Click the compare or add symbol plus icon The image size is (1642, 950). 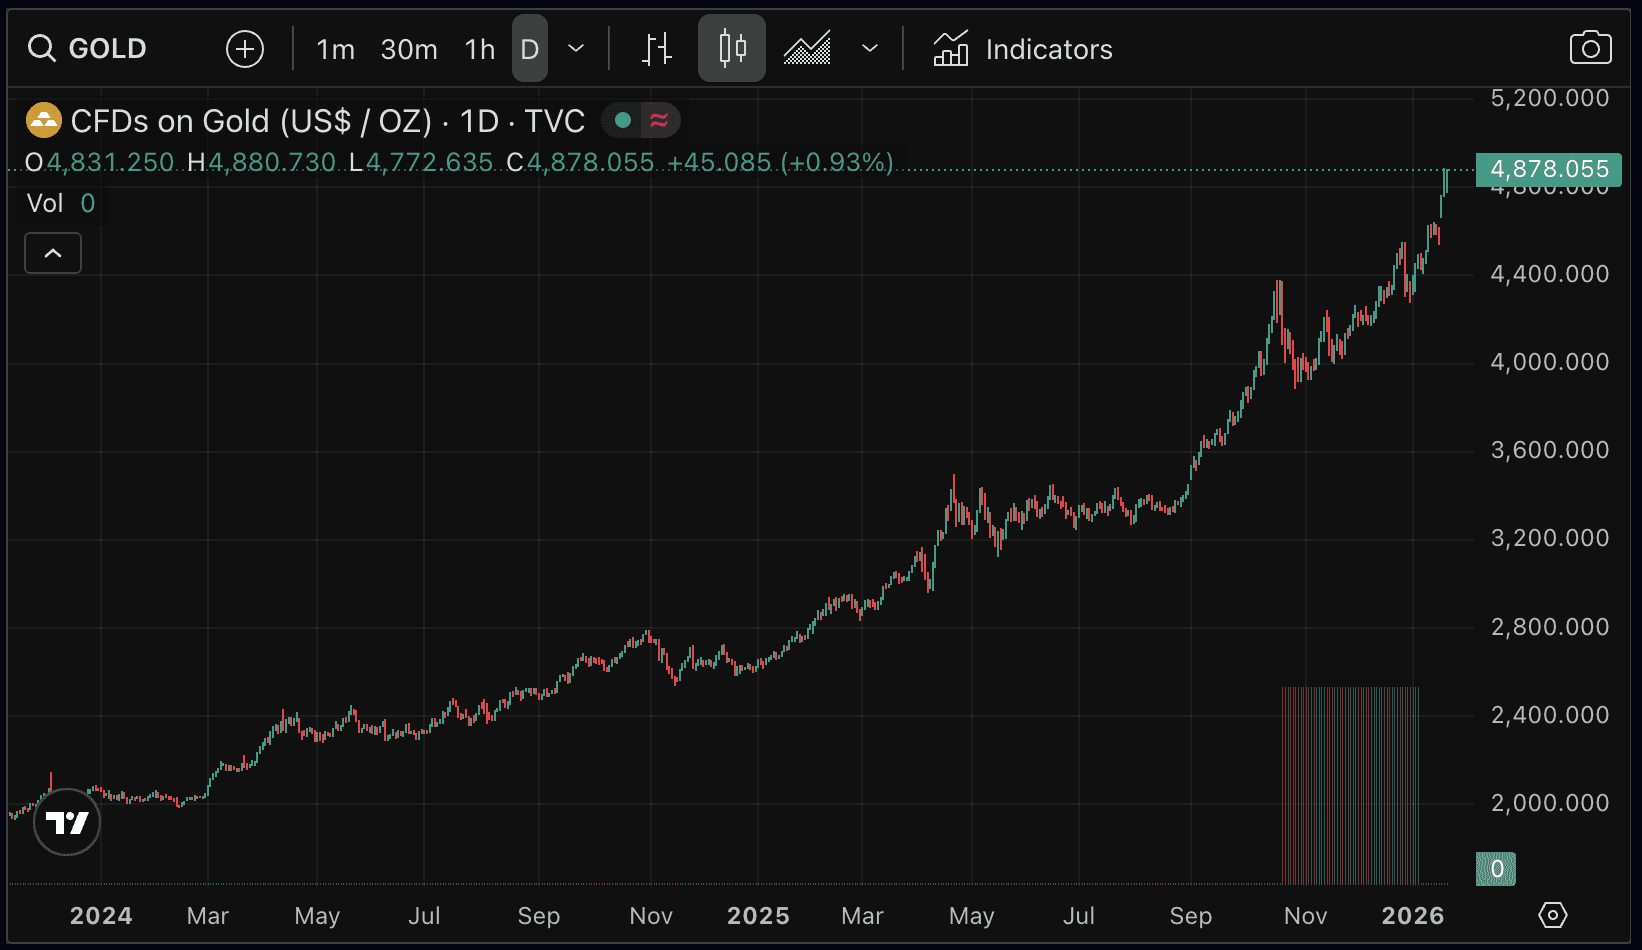(245, 48)
